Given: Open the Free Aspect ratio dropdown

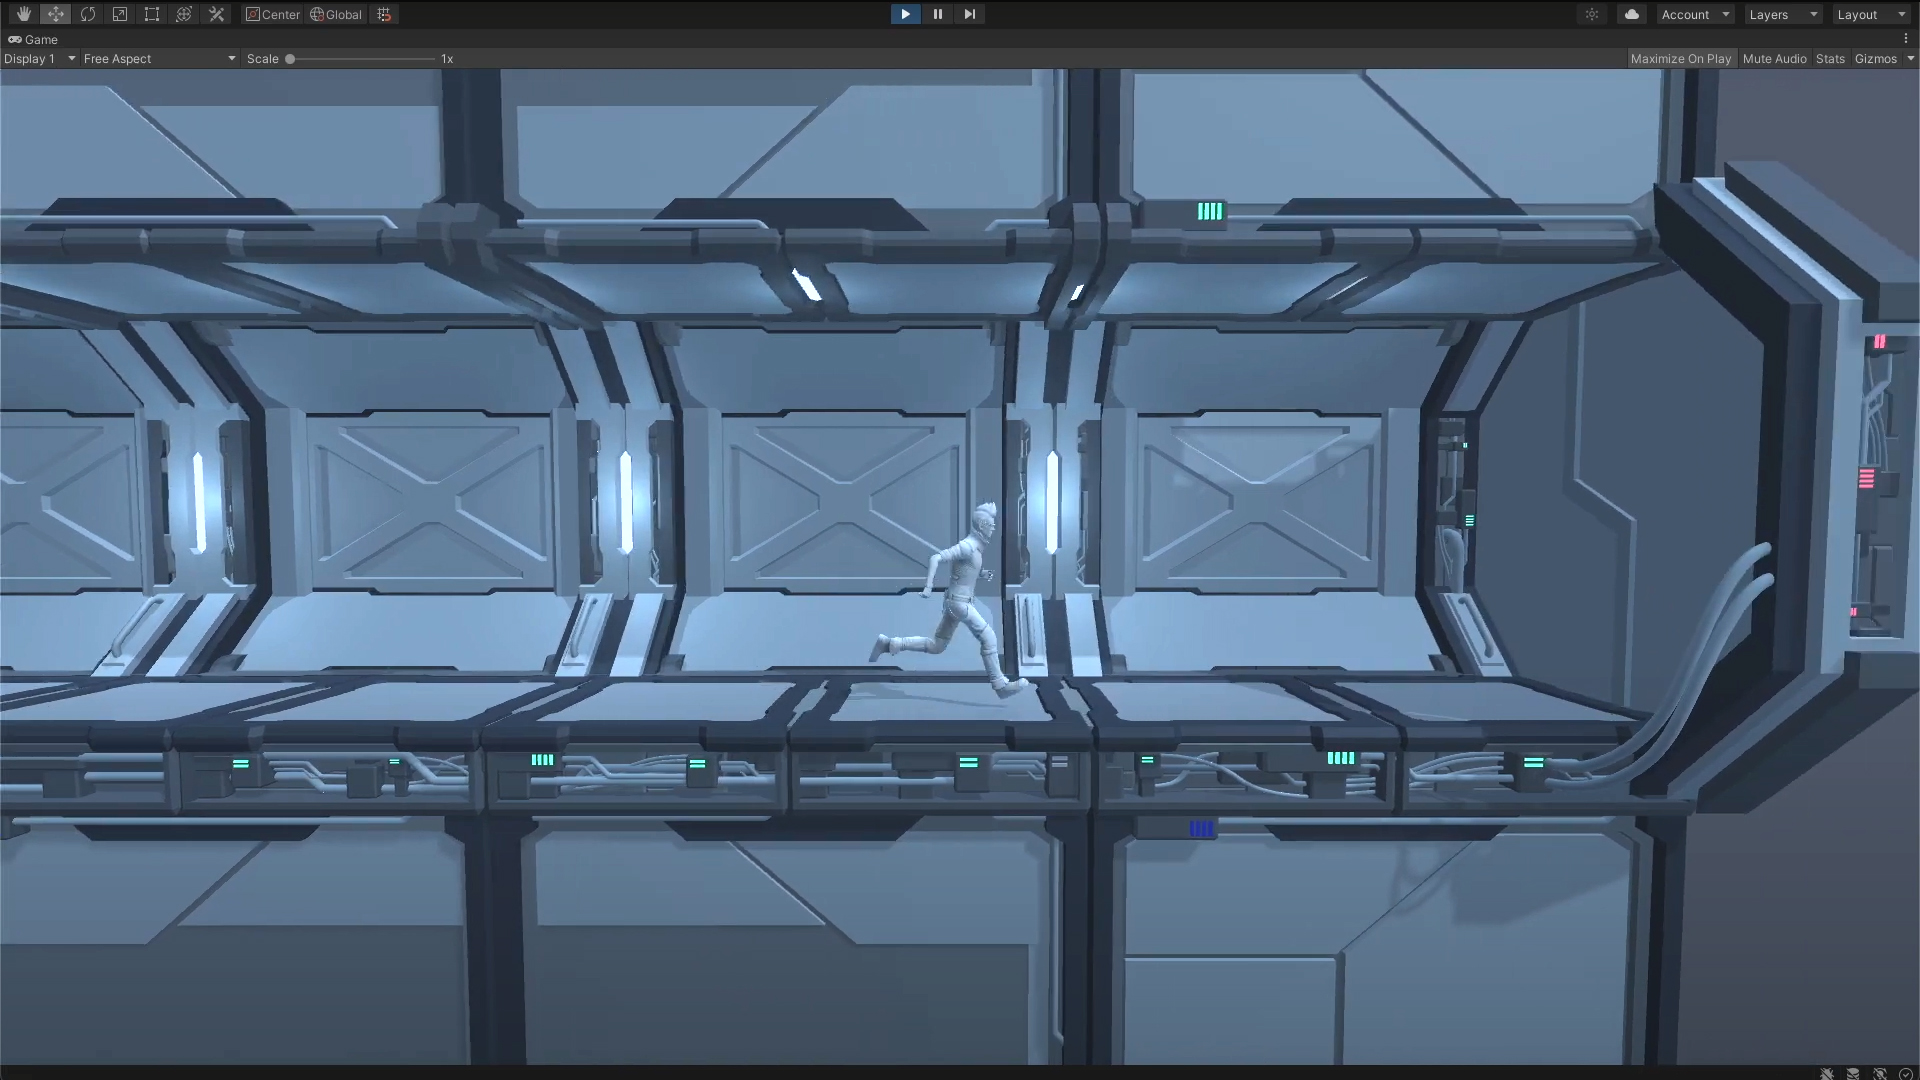Looking at the screenshot, I should [x=159, y=59].
